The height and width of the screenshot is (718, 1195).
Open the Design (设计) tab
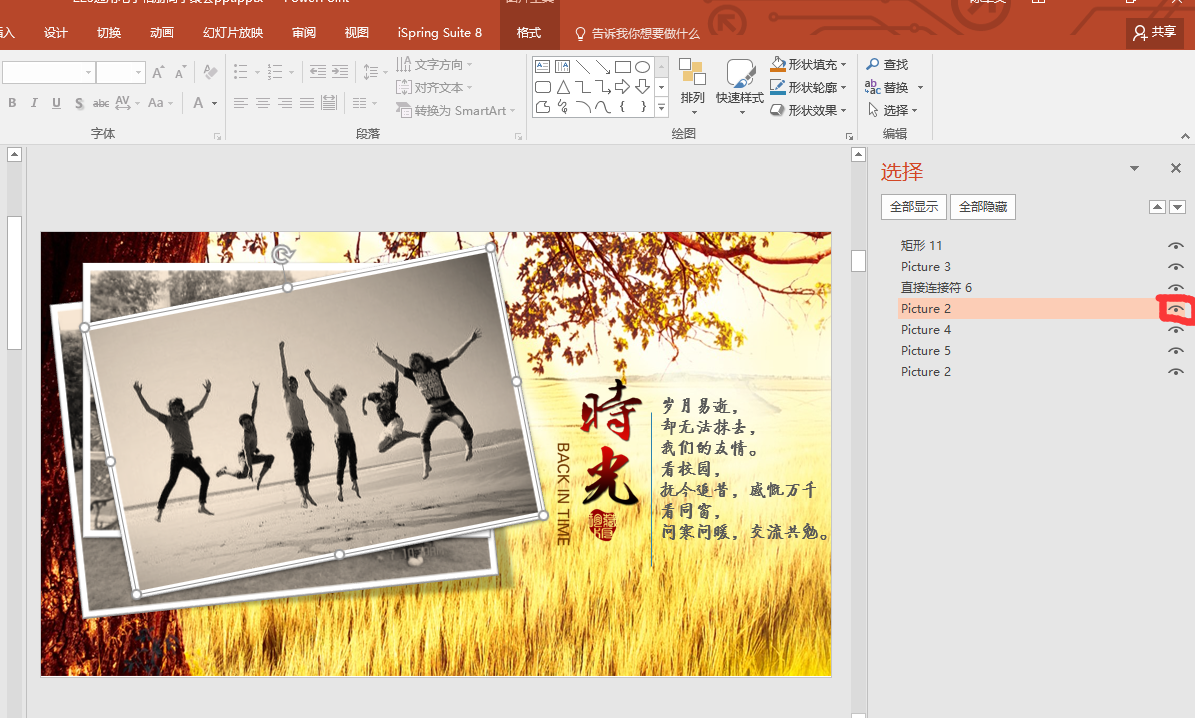(x=56, y=33)
